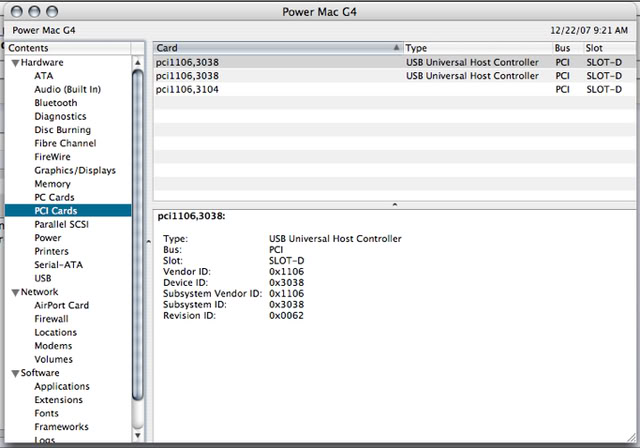Select Modems in the sidebar
The width and height of the screenshot is (640, 448).
click(x=53, y=346)
